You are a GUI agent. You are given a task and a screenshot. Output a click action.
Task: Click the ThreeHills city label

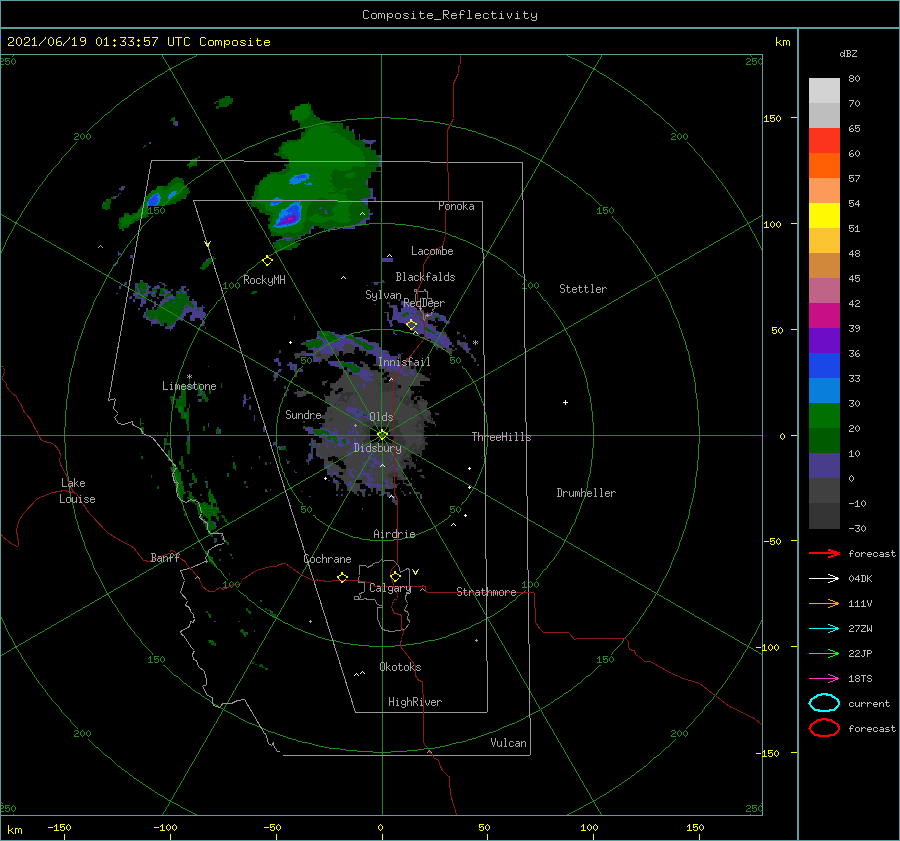tap(501, 437)
